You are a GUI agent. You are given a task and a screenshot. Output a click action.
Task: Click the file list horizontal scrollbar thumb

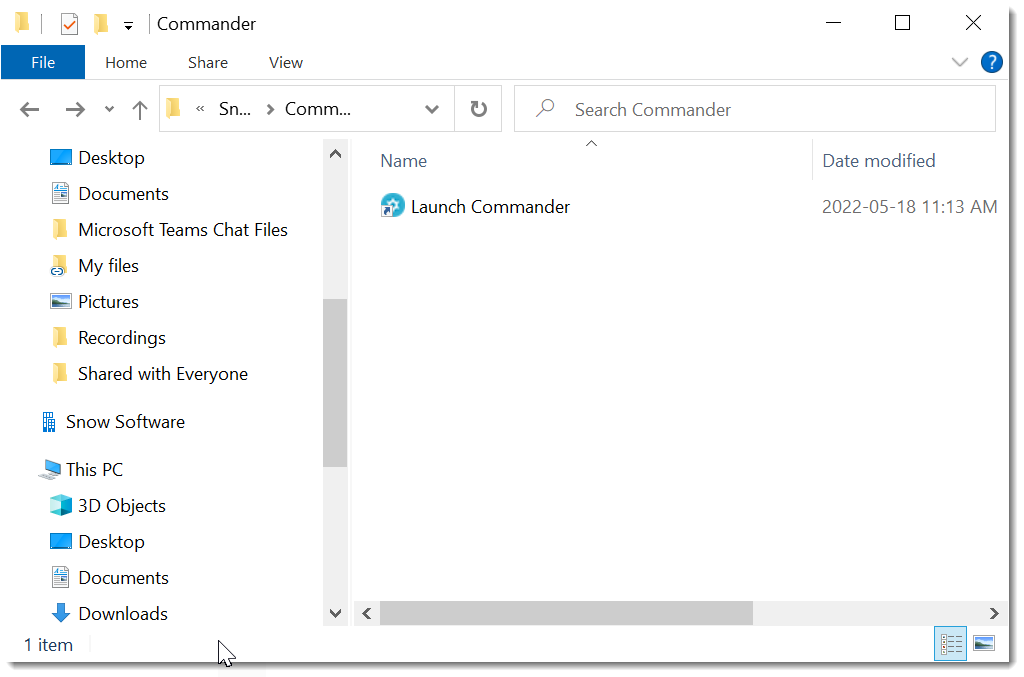tap(566, 613)
